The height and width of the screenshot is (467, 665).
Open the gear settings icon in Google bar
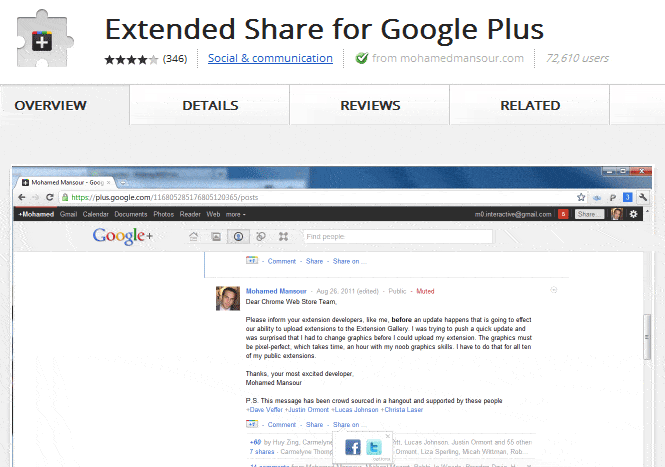pos(634,214)
